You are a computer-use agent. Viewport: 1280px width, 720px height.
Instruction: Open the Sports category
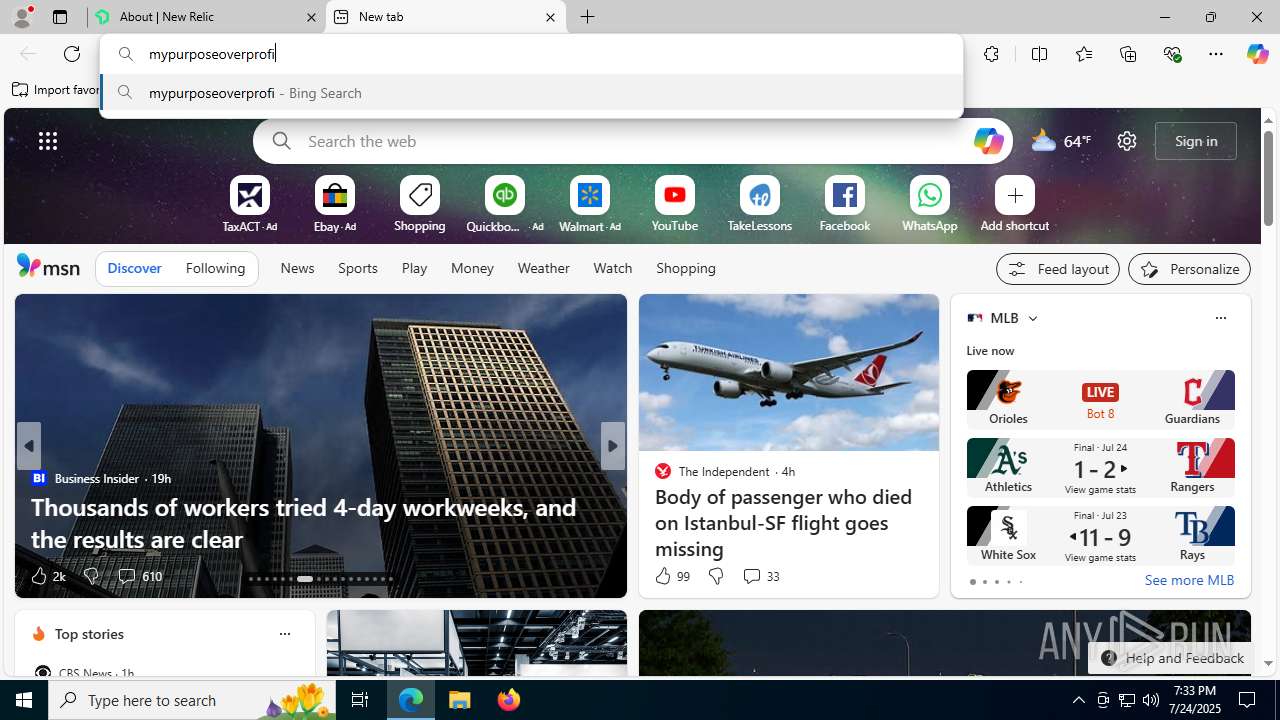357,268
